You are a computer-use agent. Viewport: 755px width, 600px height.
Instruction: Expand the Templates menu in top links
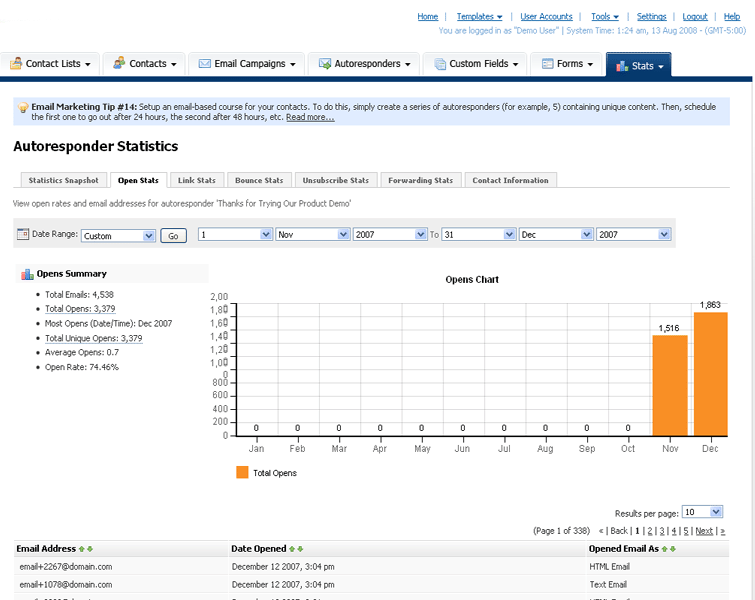[x=479, y=16]
